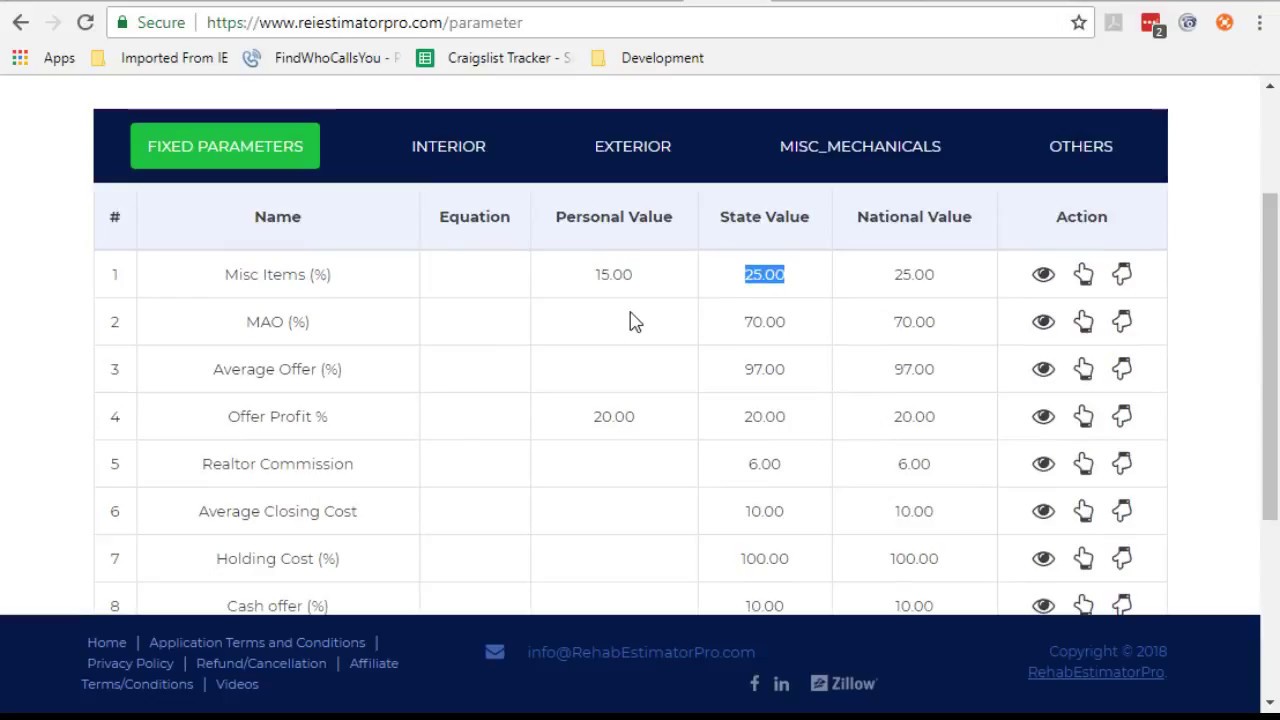The width and height of the screenshot is (1280, 720).
Task: Click the State Value 6.00 for Realtor Commission
Action: coord(764,464)
